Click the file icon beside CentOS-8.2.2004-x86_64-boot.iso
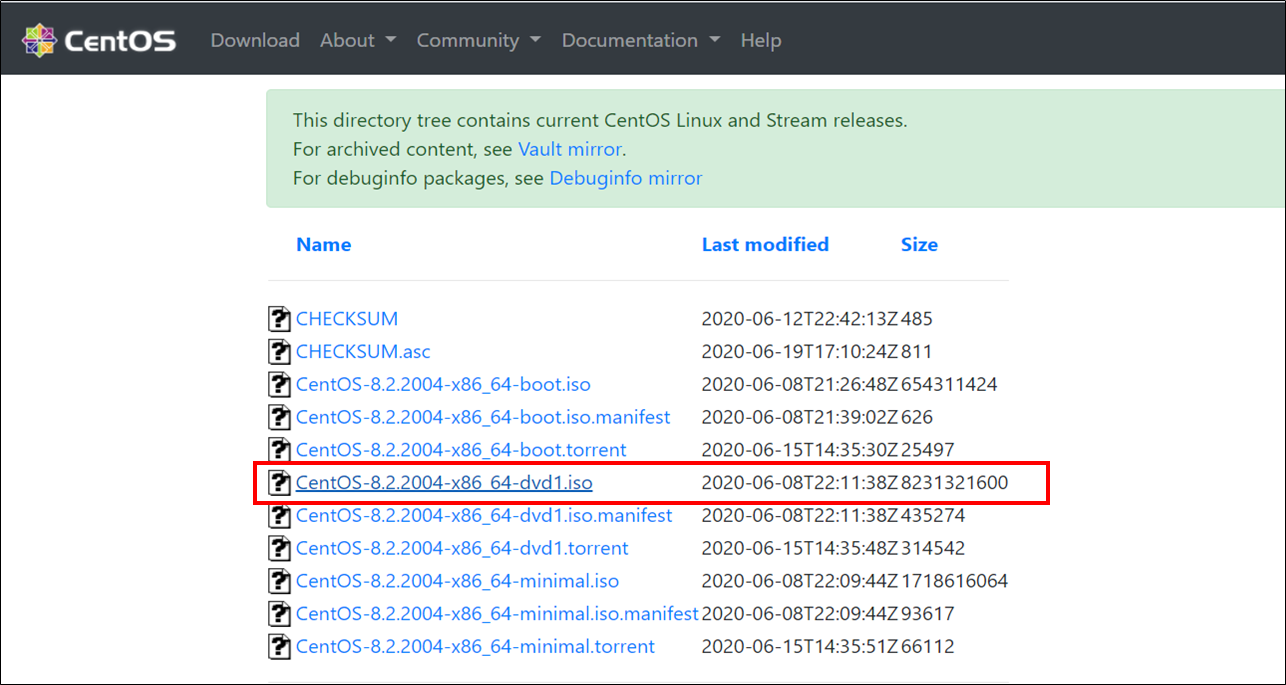Image resolution: width=1286 pixels, height=685 pixels. (280, 384)
